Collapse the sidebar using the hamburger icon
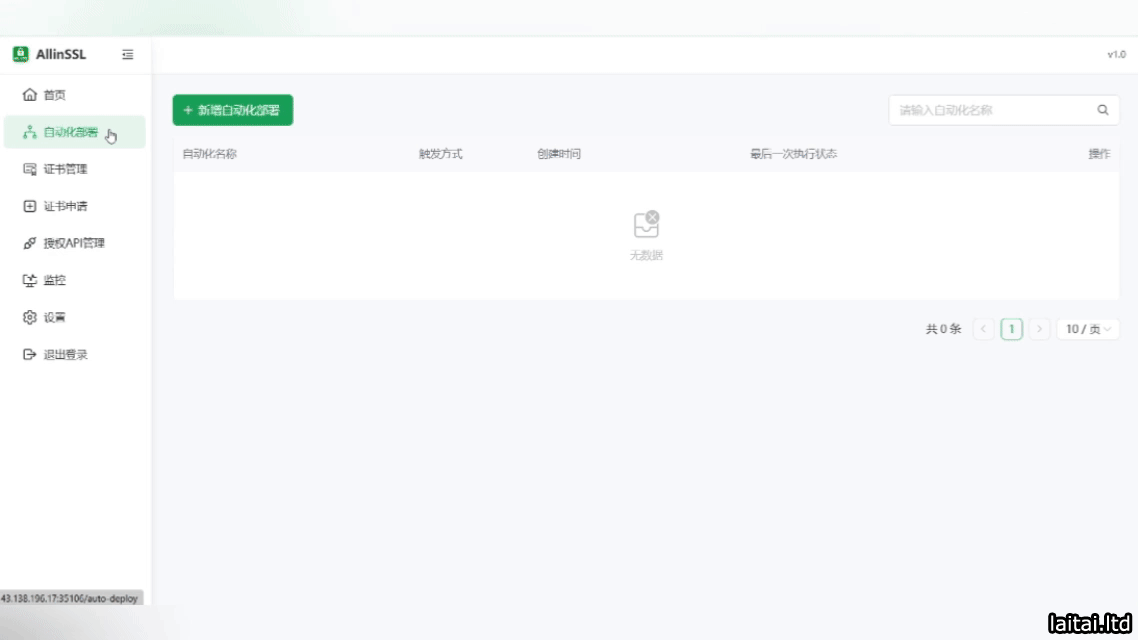This screenshot has width=1138, height=640. [128, 55]
